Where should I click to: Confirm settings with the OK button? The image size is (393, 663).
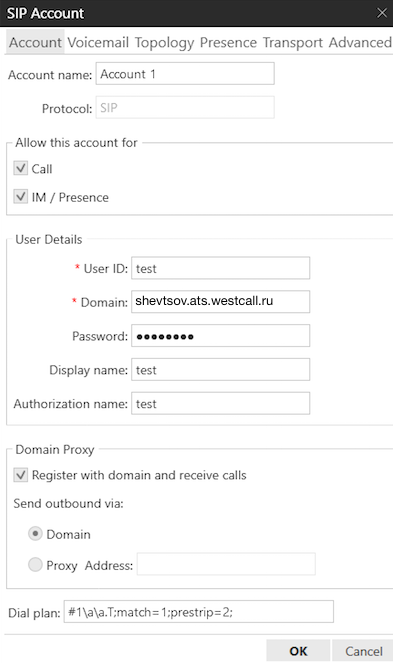pos(298,651)
